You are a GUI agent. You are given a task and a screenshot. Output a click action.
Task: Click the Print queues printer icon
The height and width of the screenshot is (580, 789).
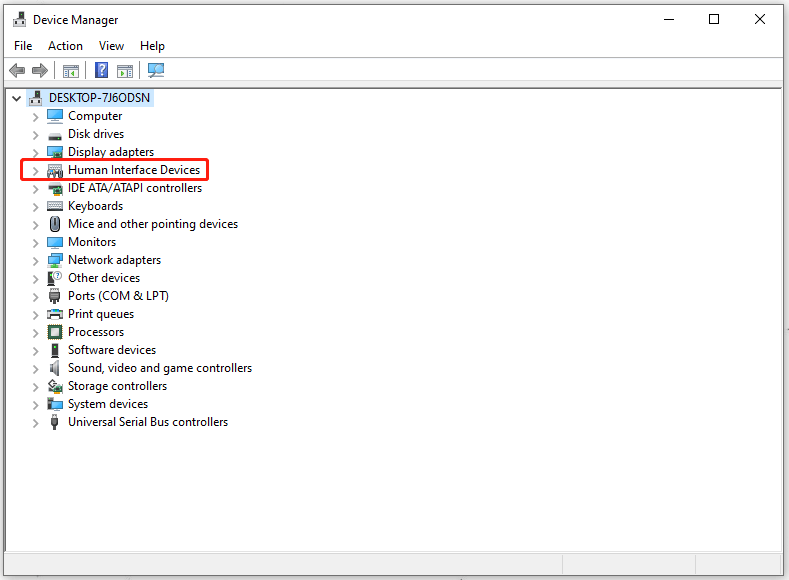pos(55,314)
